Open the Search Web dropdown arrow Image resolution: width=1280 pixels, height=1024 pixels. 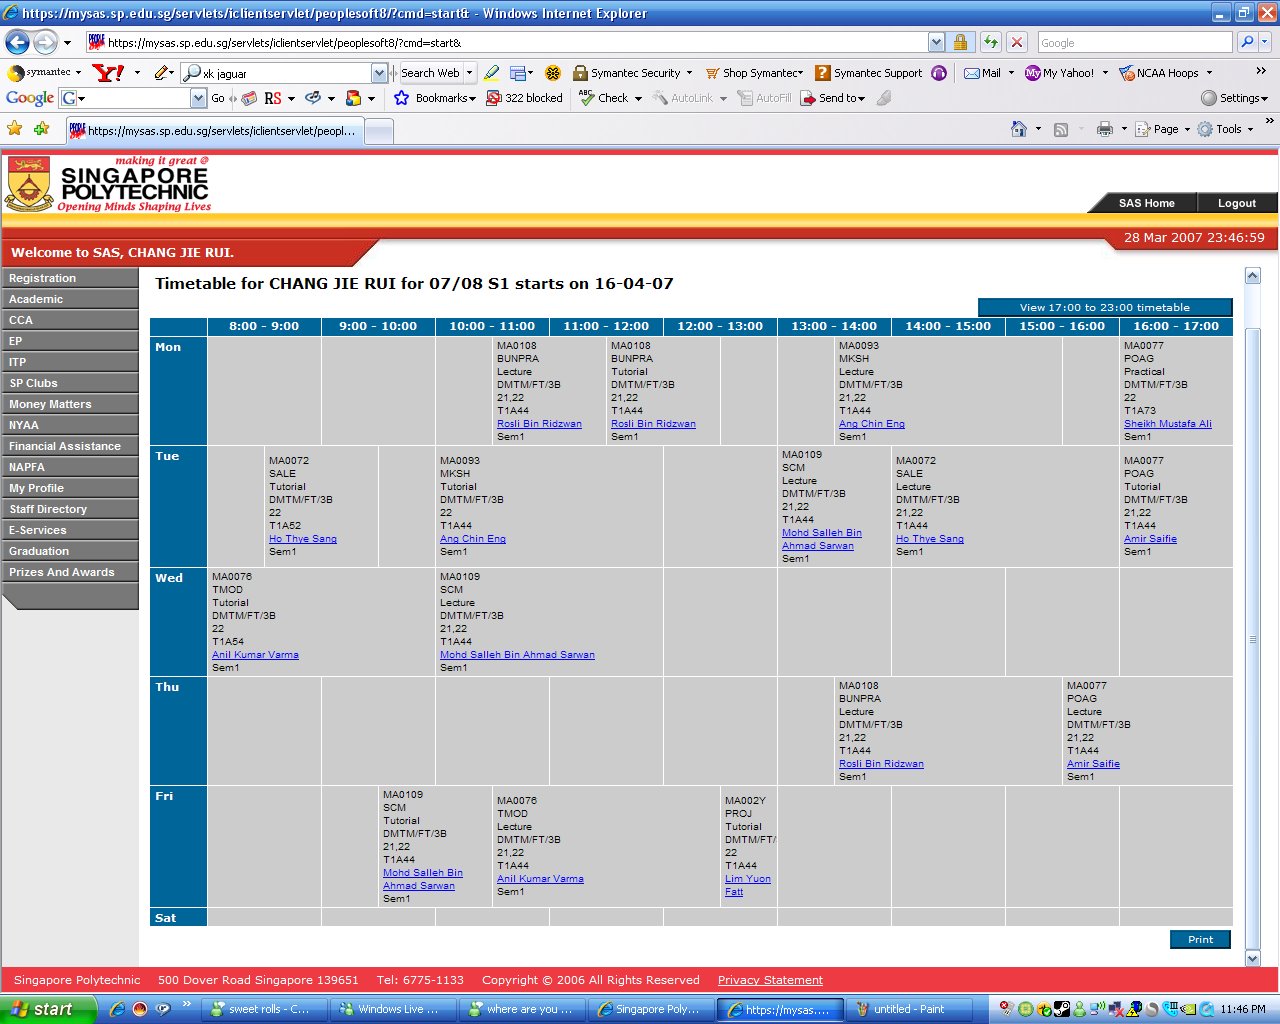pos(469,72)
